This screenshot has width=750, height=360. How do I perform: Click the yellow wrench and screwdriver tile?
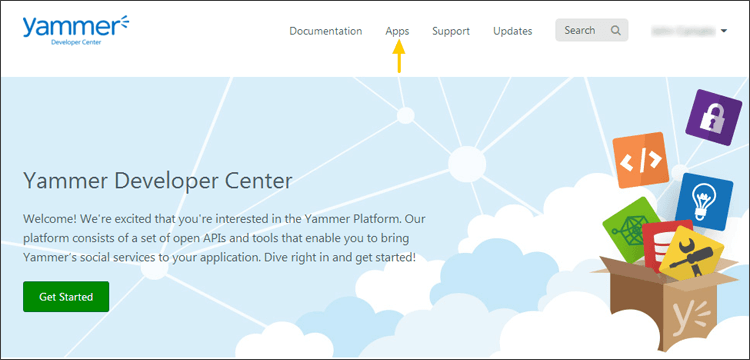692,253
